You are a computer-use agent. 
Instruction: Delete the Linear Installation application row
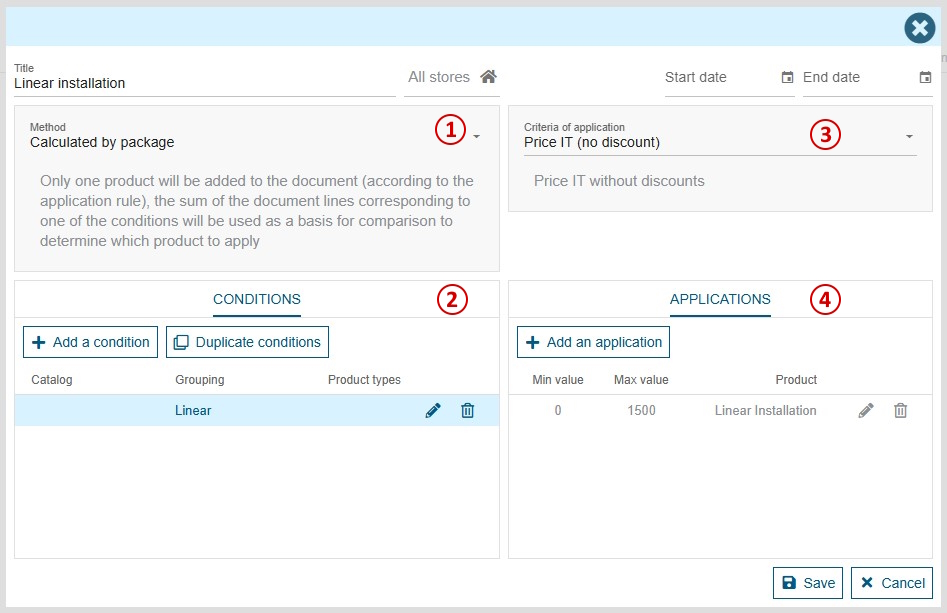[900, 410]
